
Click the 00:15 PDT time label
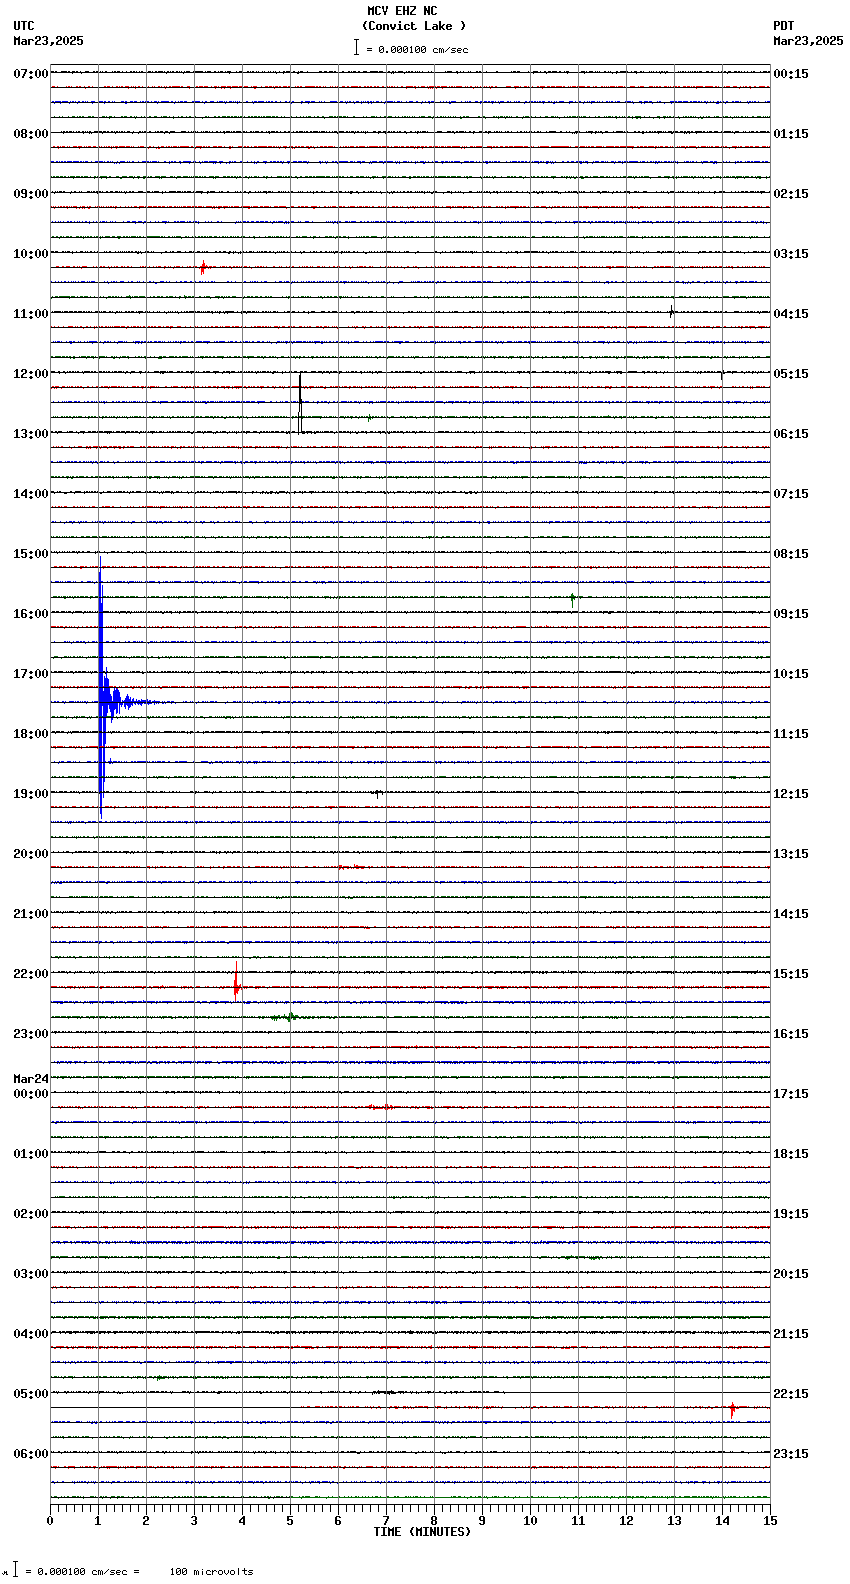(791, 74)
